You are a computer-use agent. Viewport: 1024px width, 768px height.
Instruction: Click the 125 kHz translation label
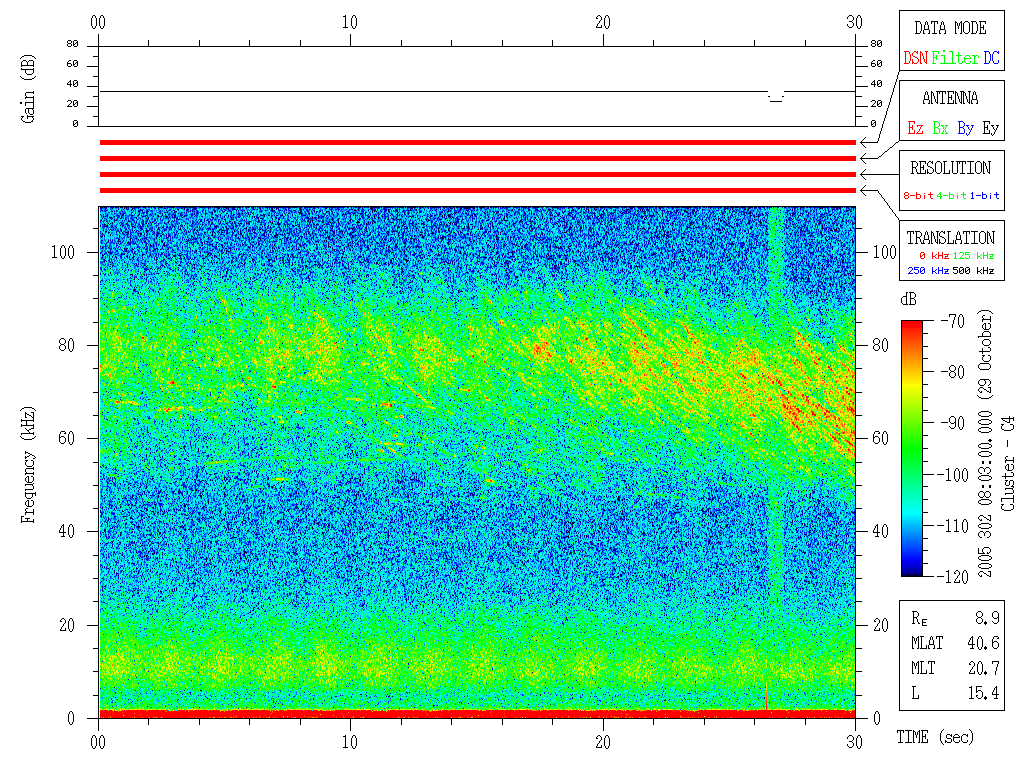973,255
